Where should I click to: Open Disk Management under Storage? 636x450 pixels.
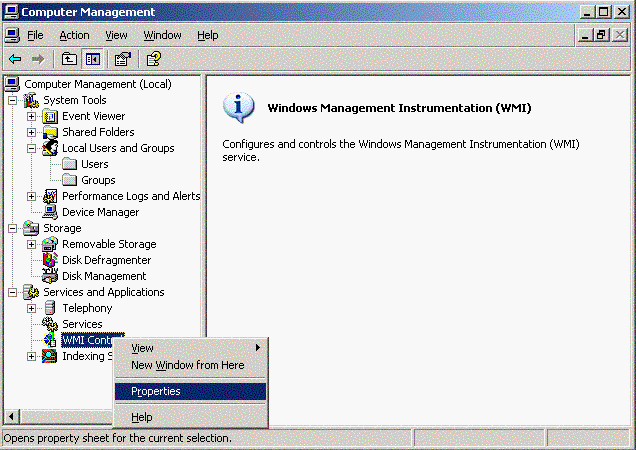(103, 276)
